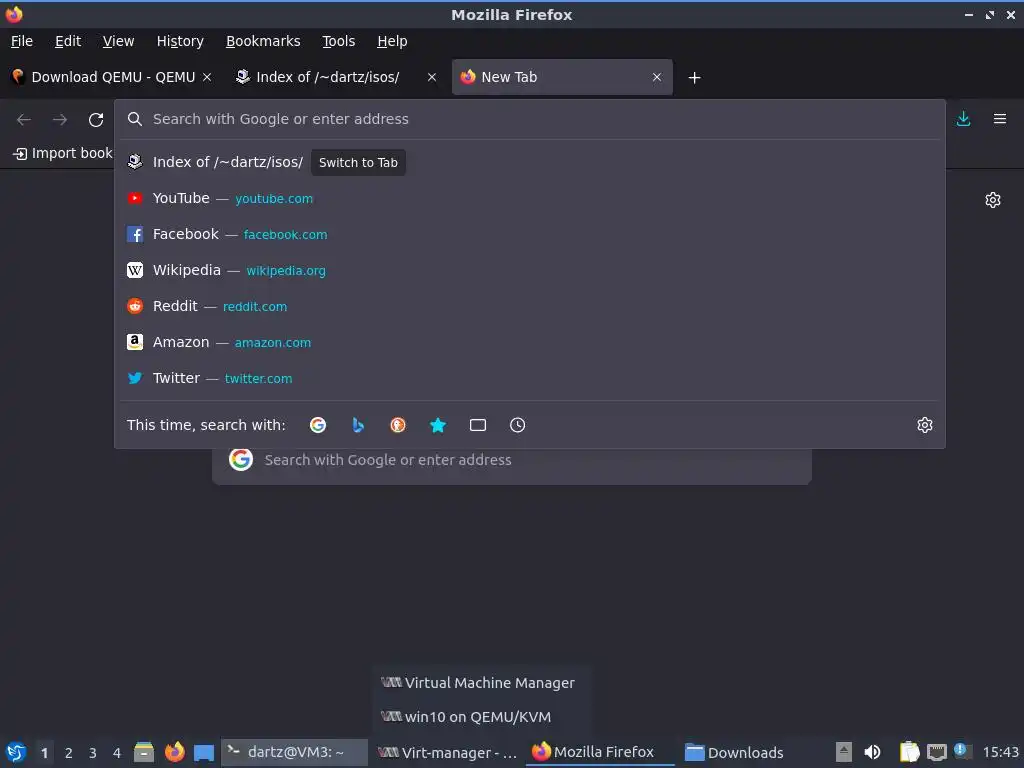Show desktop using taskbar icon

204,752
